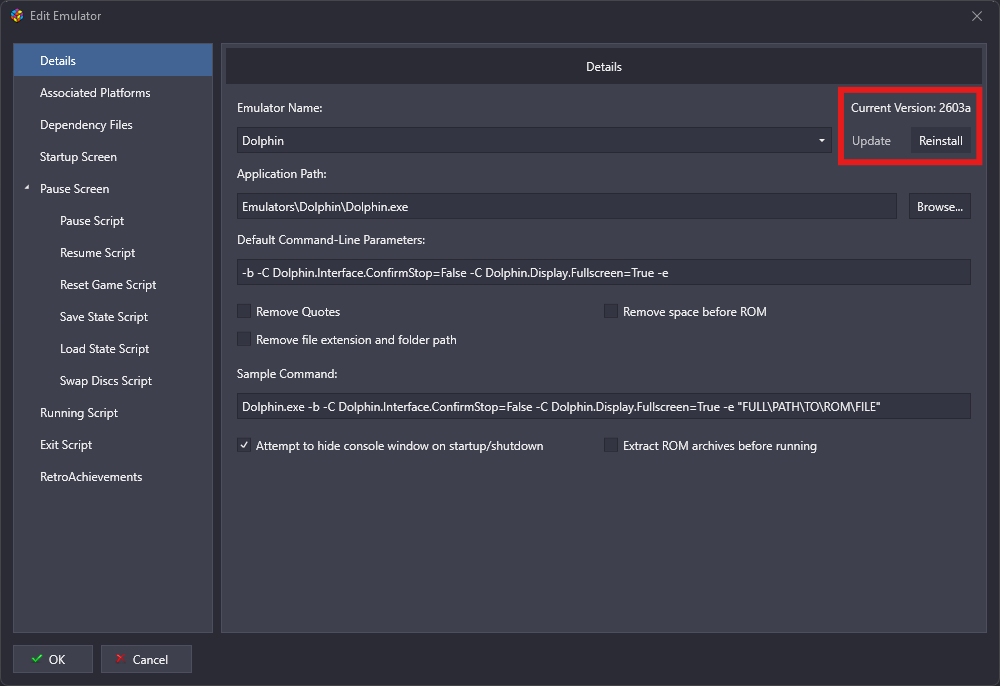The height and width of the screenshot is (686, 1000).
Task: Click the Sample Command: label
Action: [x=287, y=374]
